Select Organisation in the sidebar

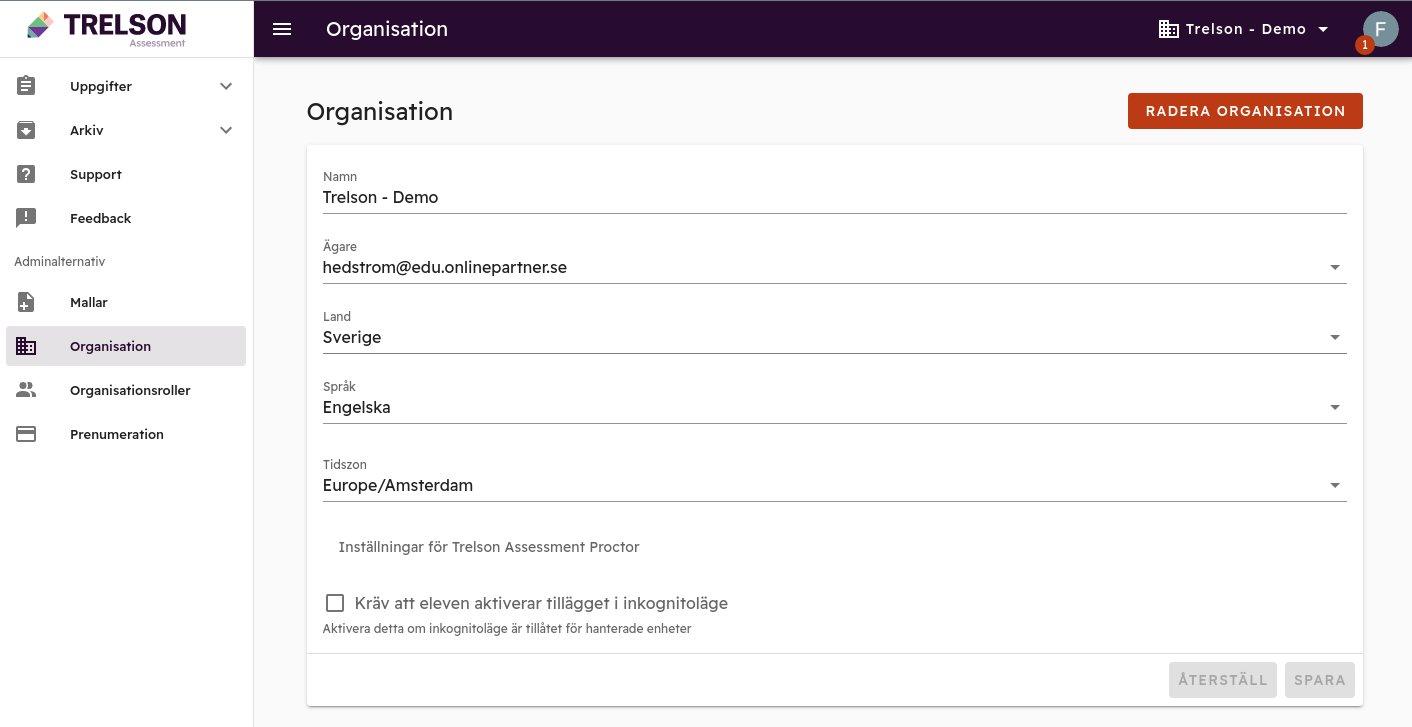(x=126, y=346)
